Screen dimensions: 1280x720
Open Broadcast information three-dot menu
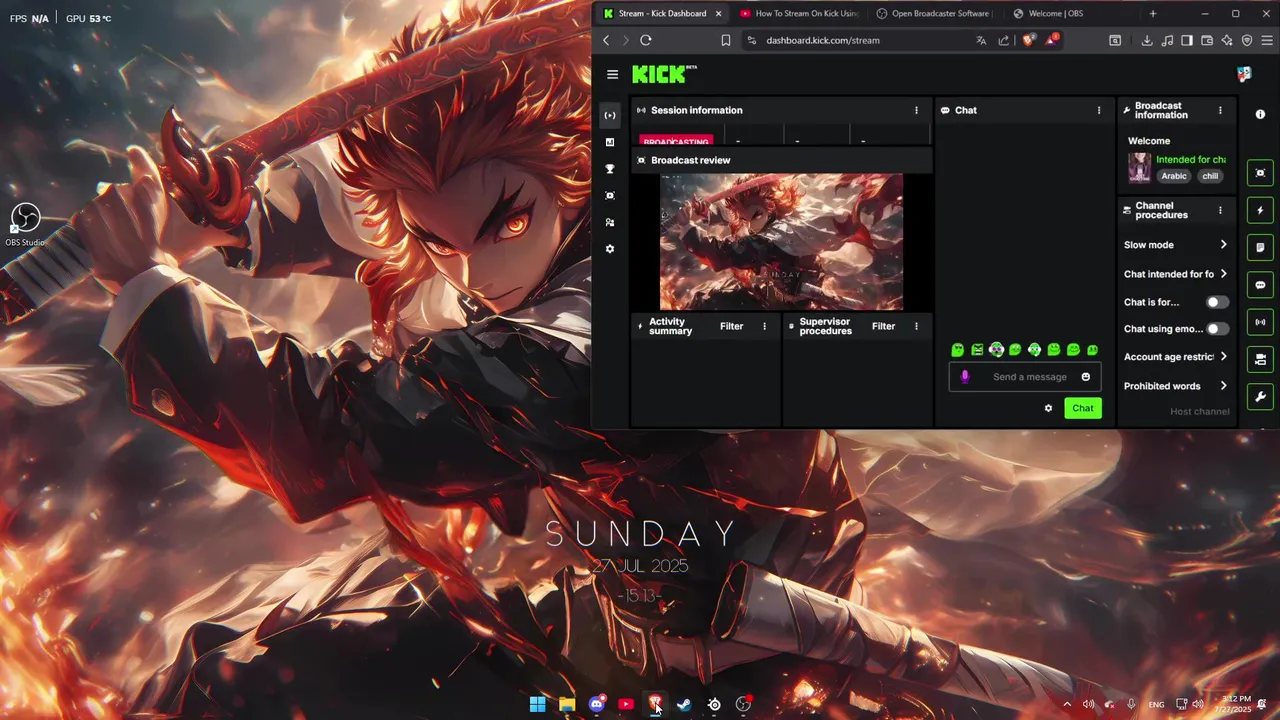click(1220, 110)
